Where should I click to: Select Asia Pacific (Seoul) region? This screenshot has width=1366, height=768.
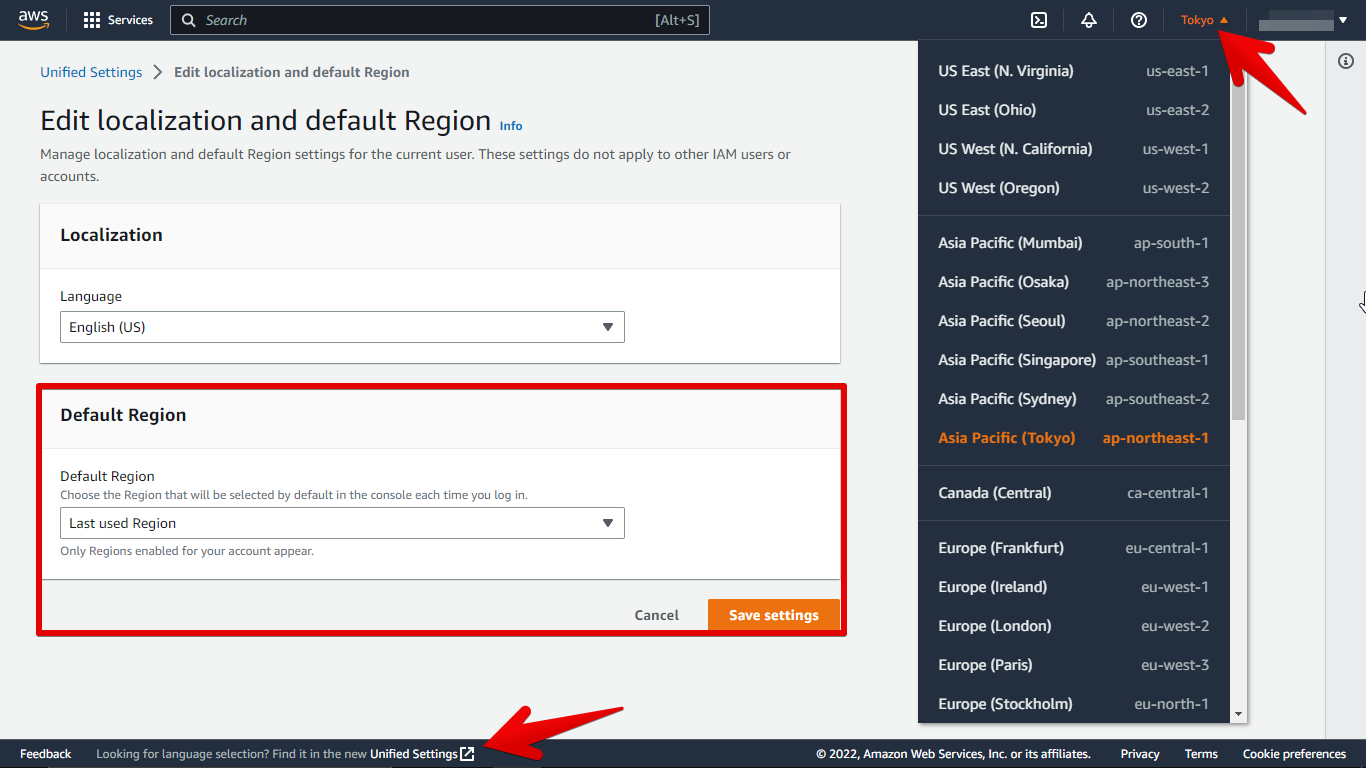[1074, 321]
